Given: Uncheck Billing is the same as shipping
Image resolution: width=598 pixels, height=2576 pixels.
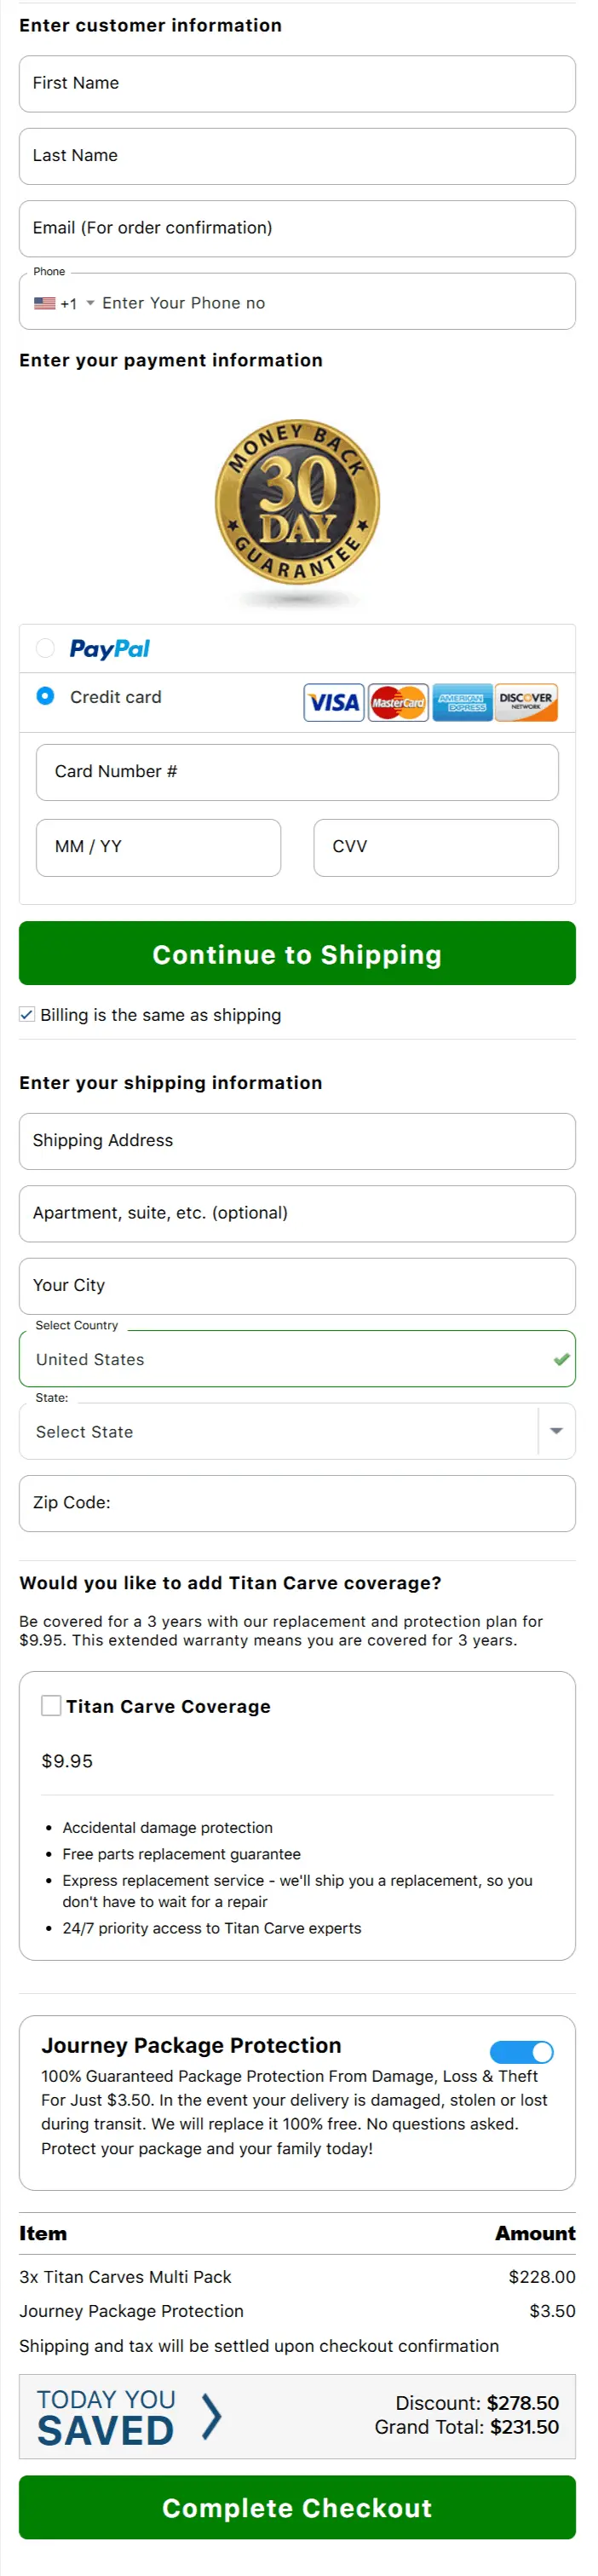Looking at the screenshot, I should pos(26,1015).
